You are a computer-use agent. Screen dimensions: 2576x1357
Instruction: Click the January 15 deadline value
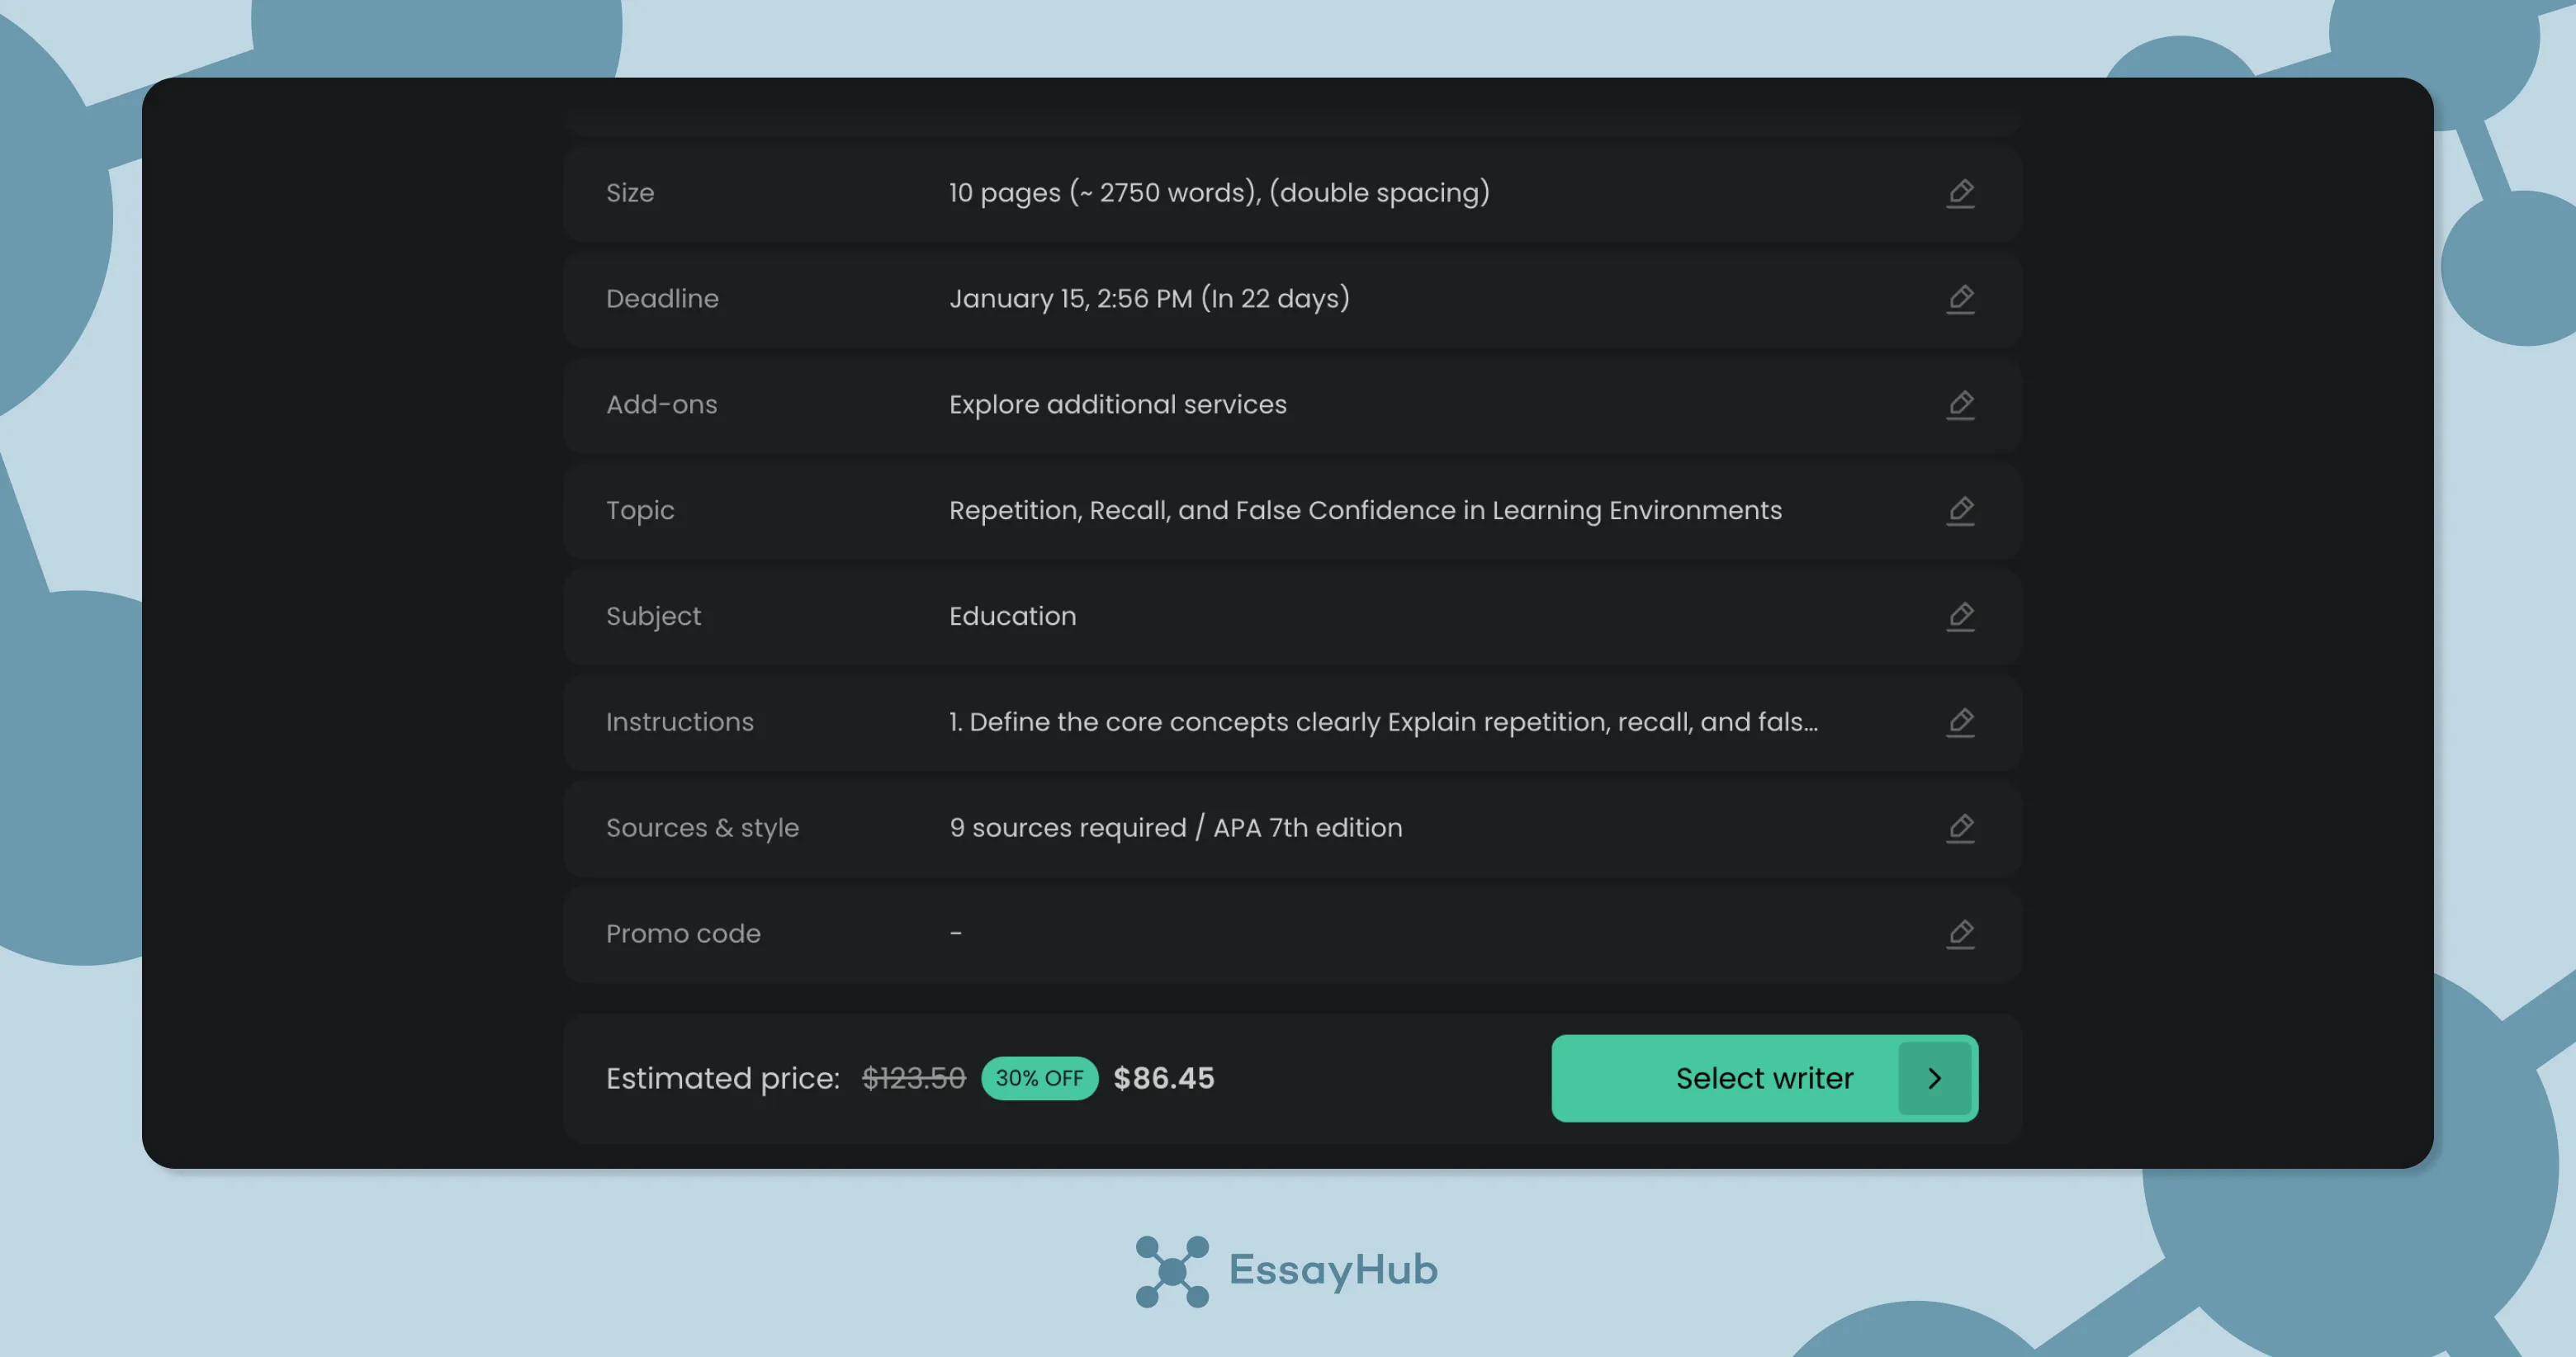[1148, 299]
